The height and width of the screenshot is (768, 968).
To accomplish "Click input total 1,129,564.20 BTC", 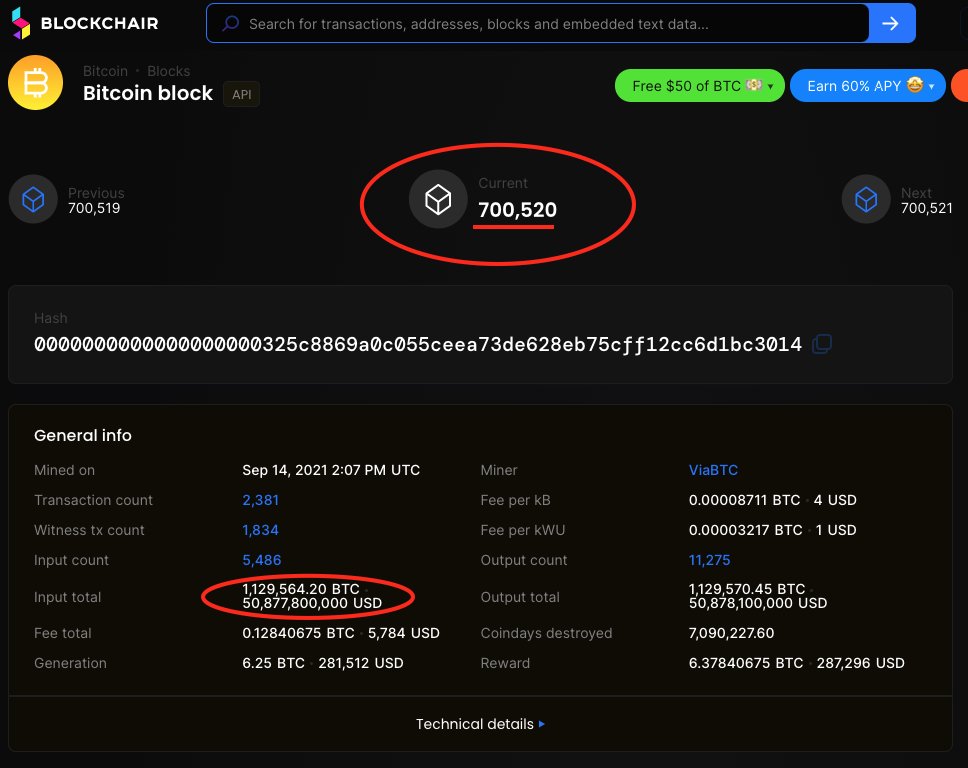I will tap(301, 589).
